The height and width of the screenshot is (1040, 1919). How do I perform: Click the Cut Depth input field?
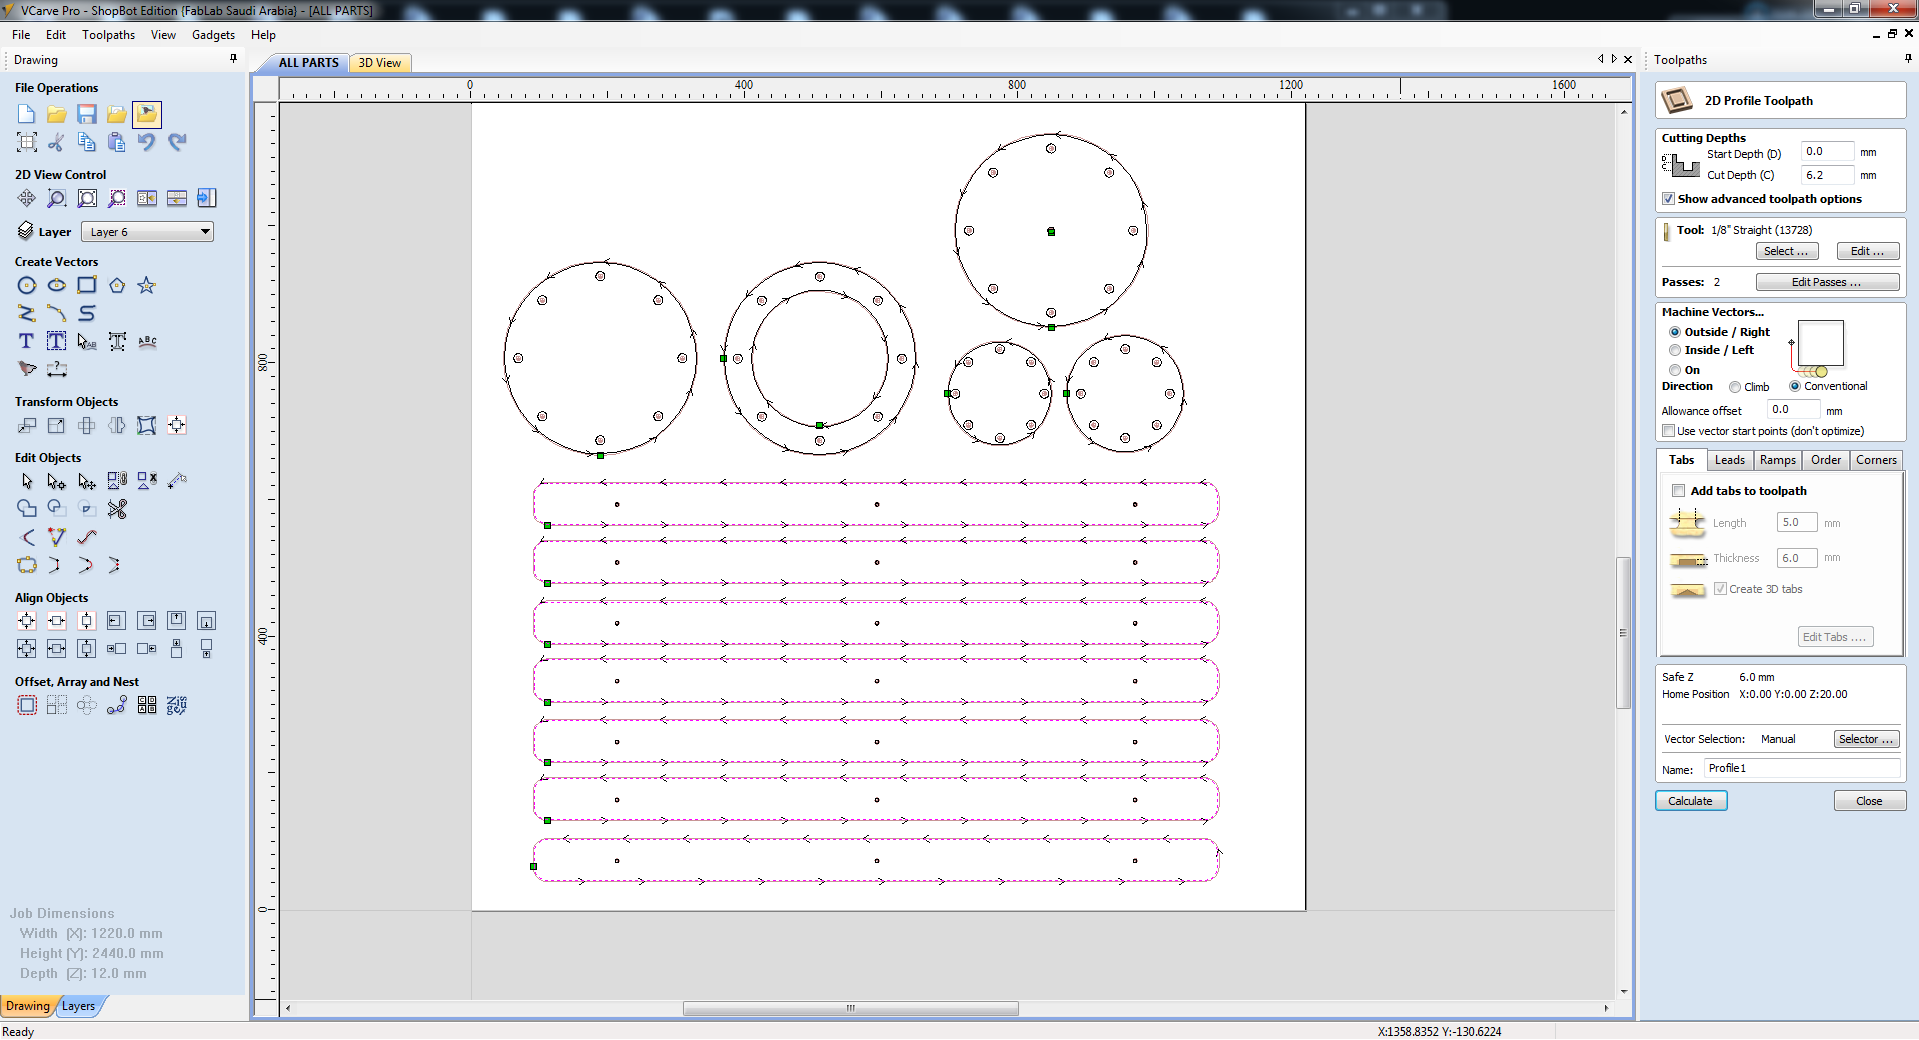(x=1827, y=175)
